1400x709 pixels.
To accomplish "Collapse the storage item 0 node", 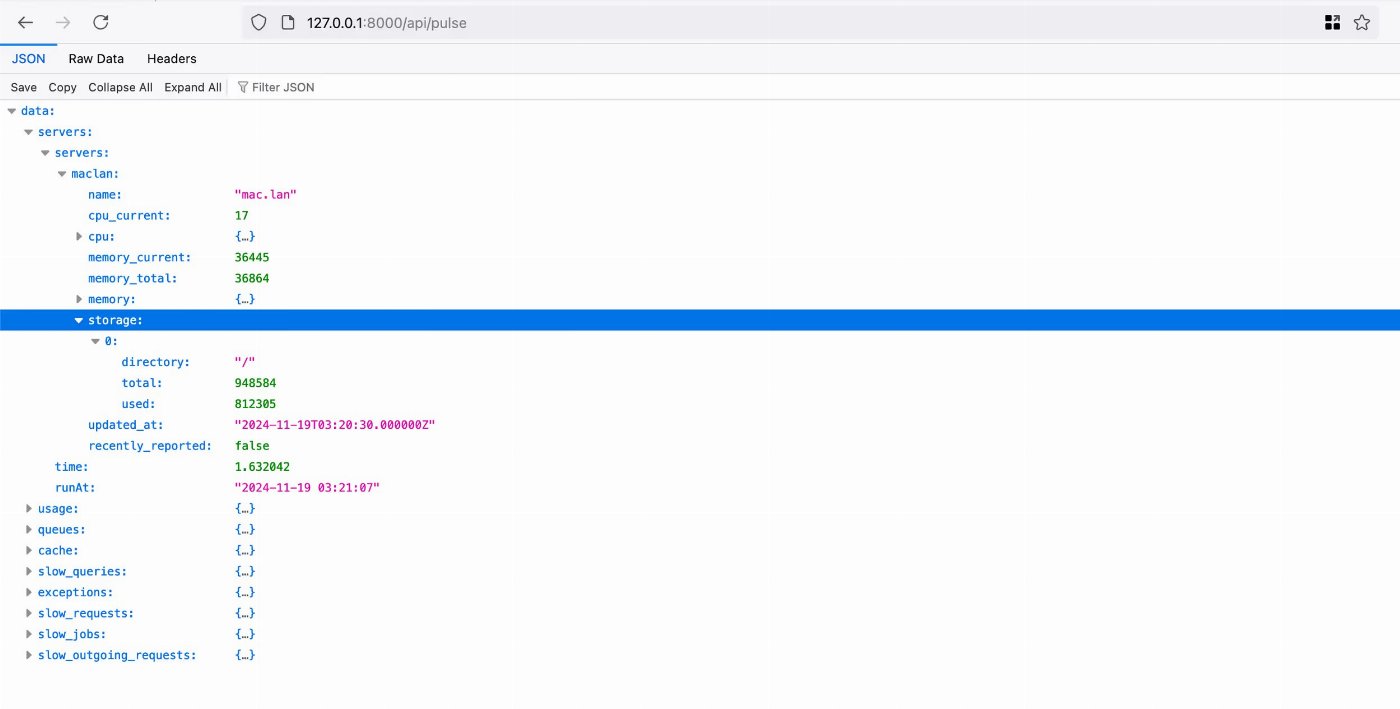I will click(x=96, y=341).
